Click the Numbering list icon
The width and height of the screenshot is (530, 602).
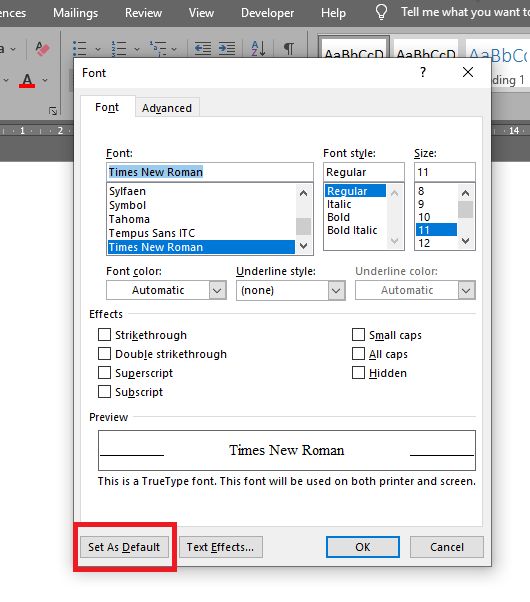(x=119, y=49)
